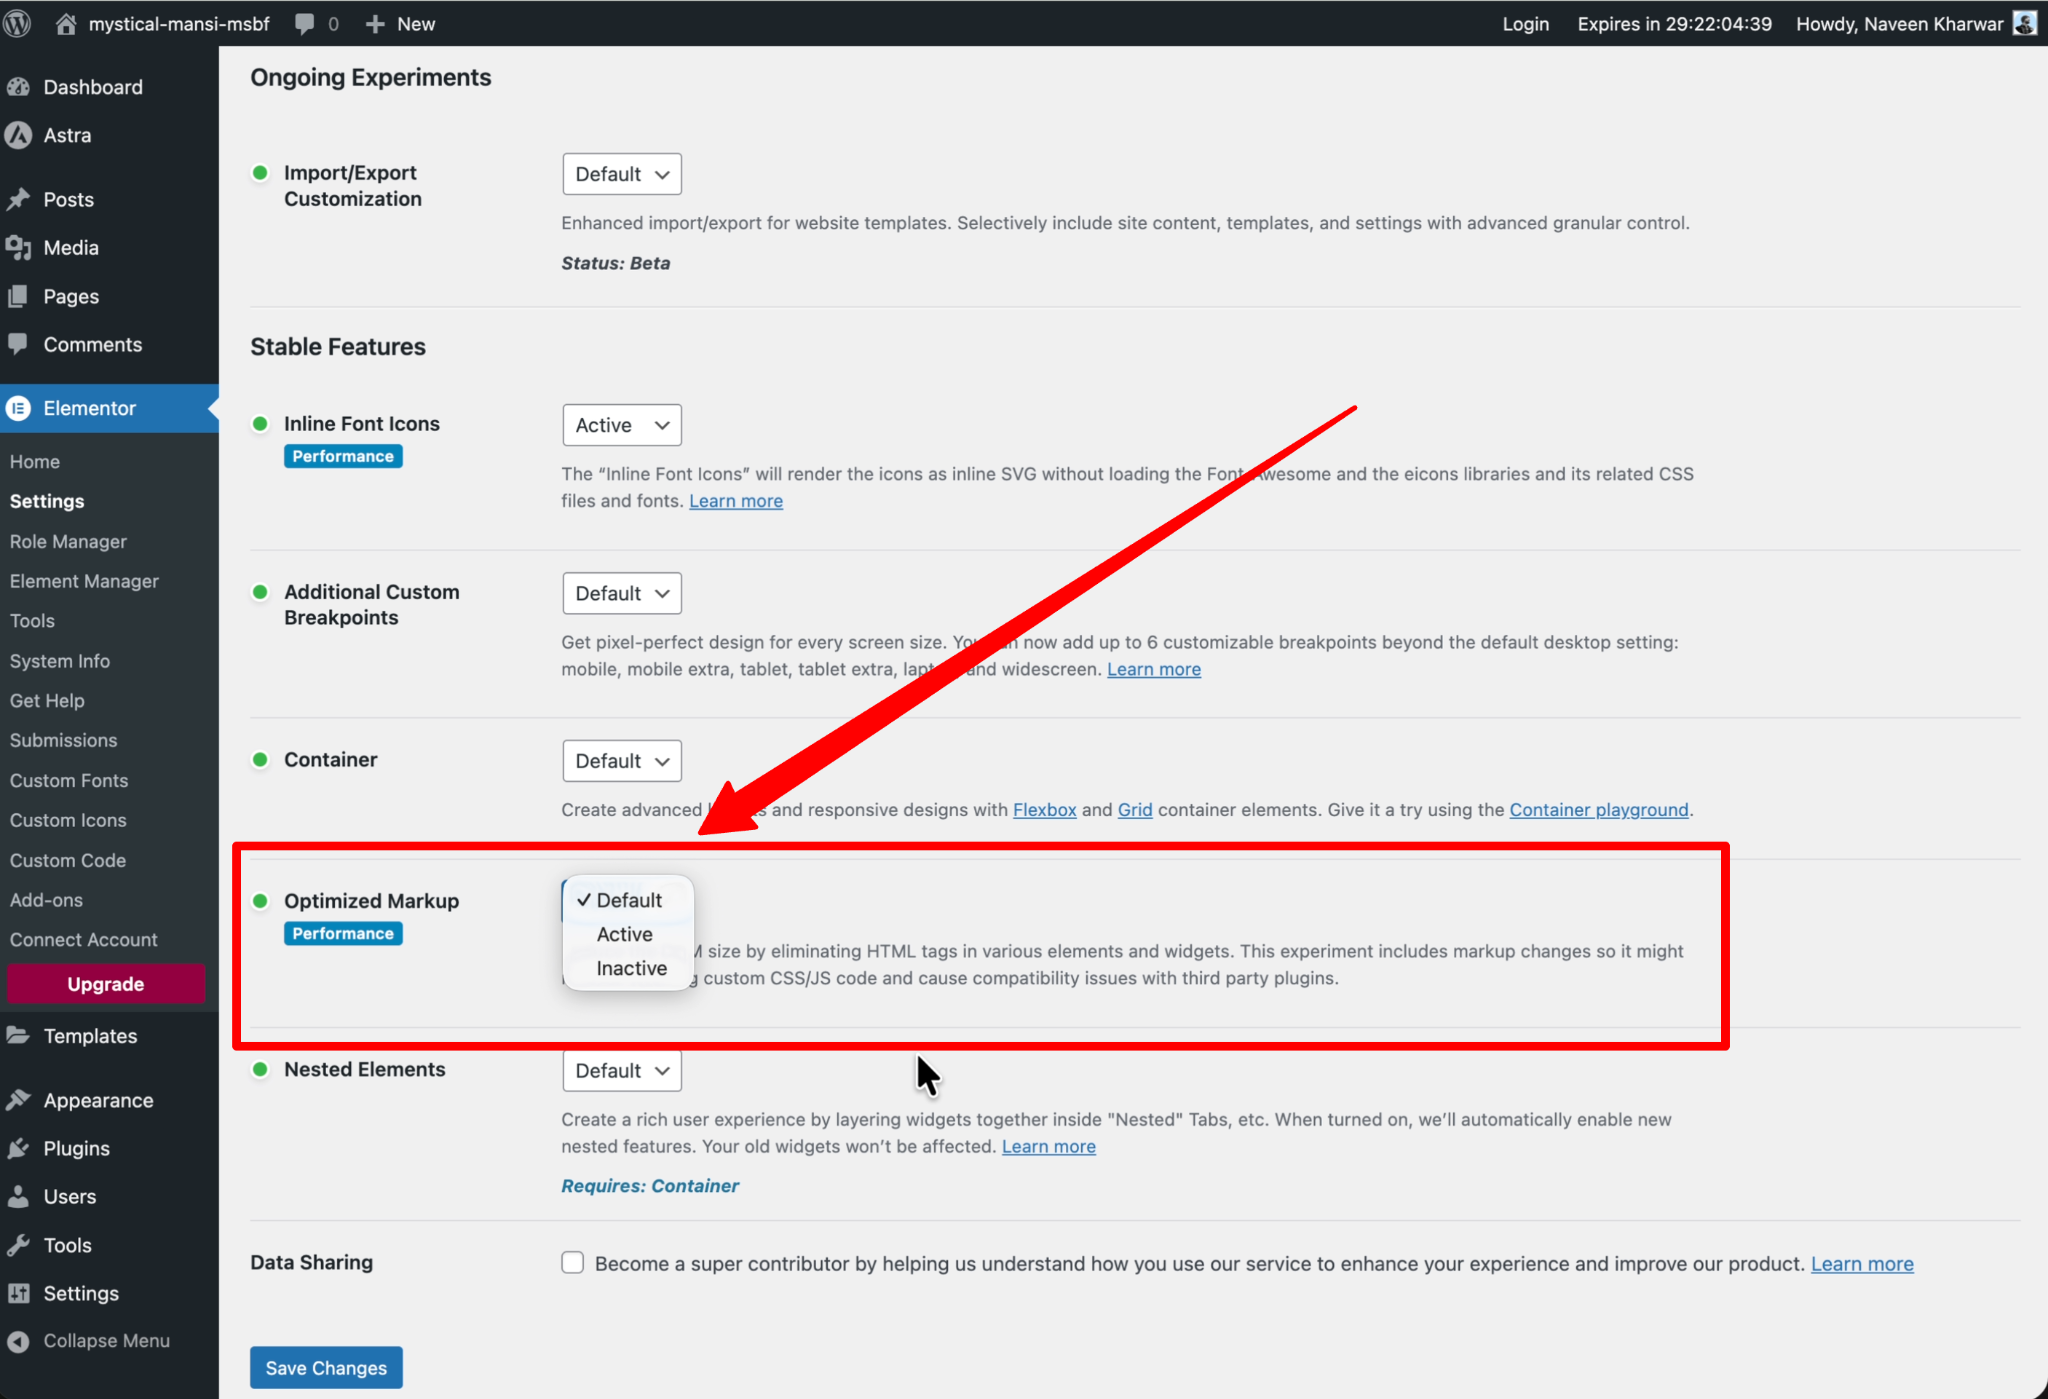The image size is (2048, 1399).
Task: Click the Media icon in sidebar
Action: click(19, 247)
